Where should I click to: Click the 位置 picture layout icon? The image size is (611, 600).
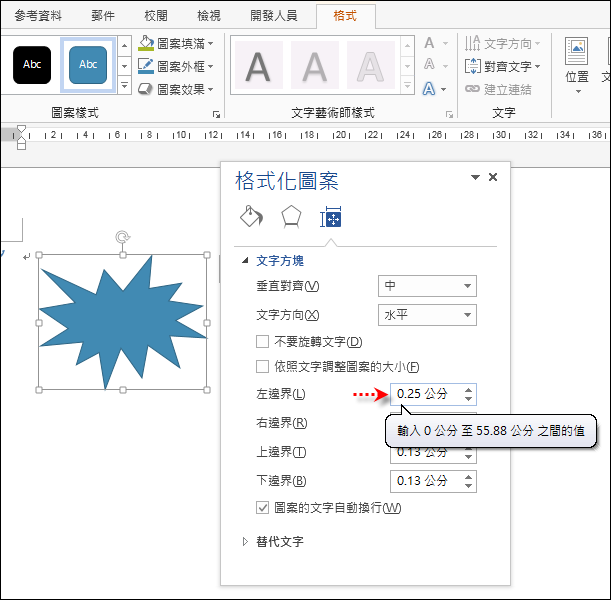(577, 51)
